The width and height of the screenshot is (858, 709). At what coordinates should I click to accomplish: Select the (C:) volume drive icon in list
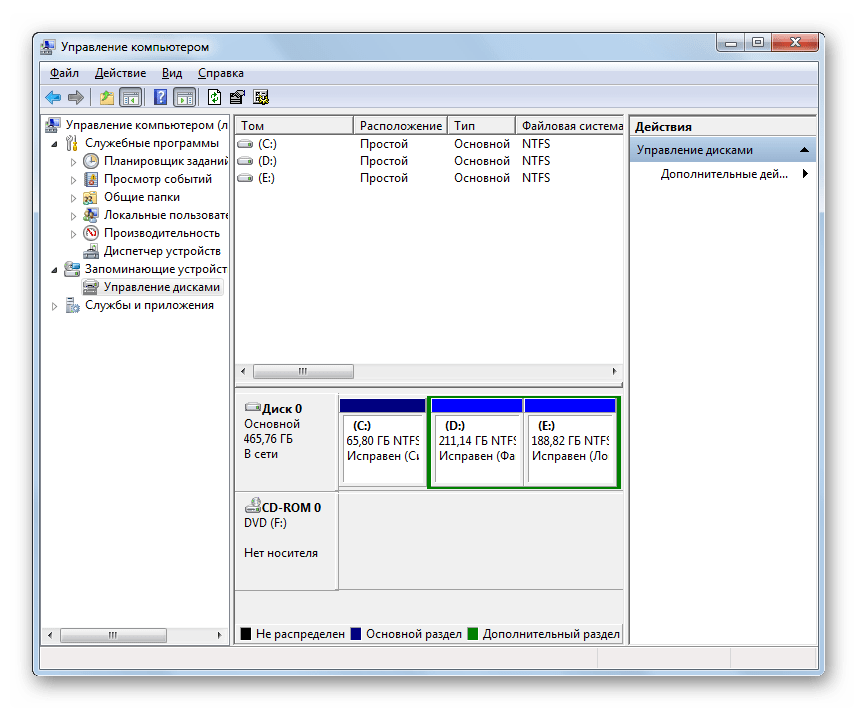coord(245,143)
